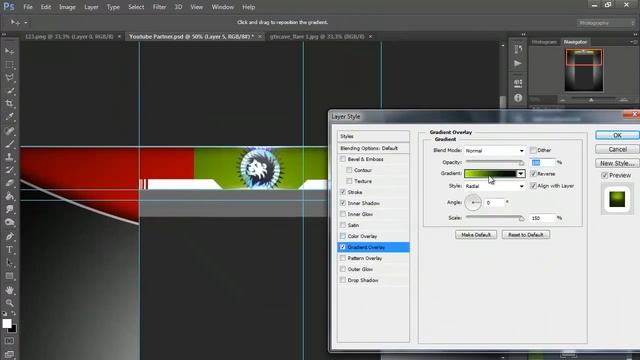Select the Path Selection tool
Image resolution: width=640 pixels, height=360 pixels.
click(x=9, y=263)
